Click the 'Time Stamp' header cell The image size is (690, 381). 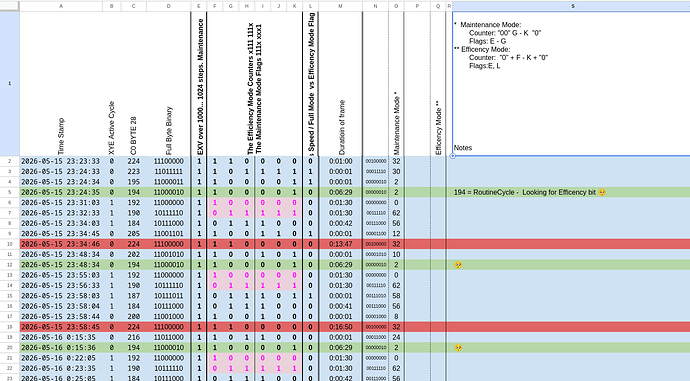click(61, 84)
